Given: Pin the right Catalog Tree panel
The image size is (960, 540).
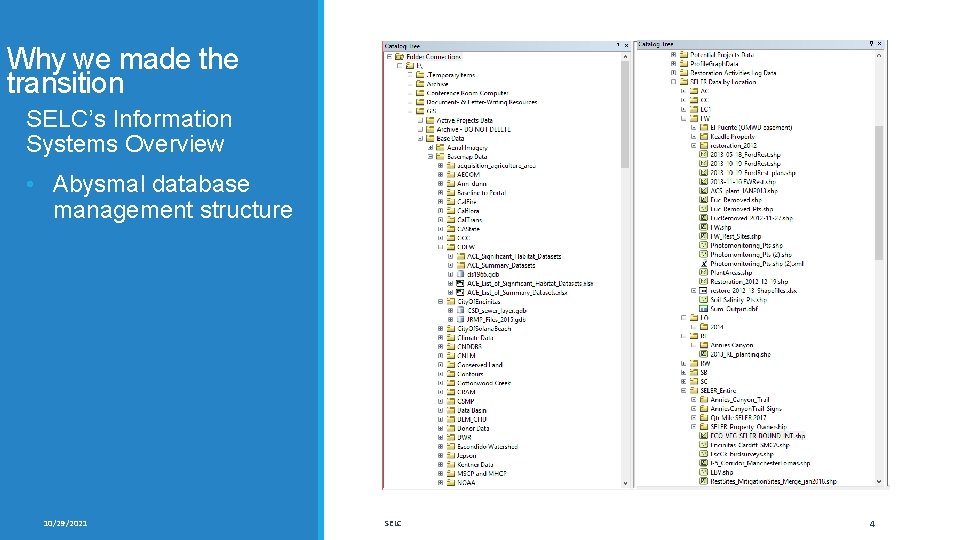Looking at the screenshot, I should (x=871, y=43).
